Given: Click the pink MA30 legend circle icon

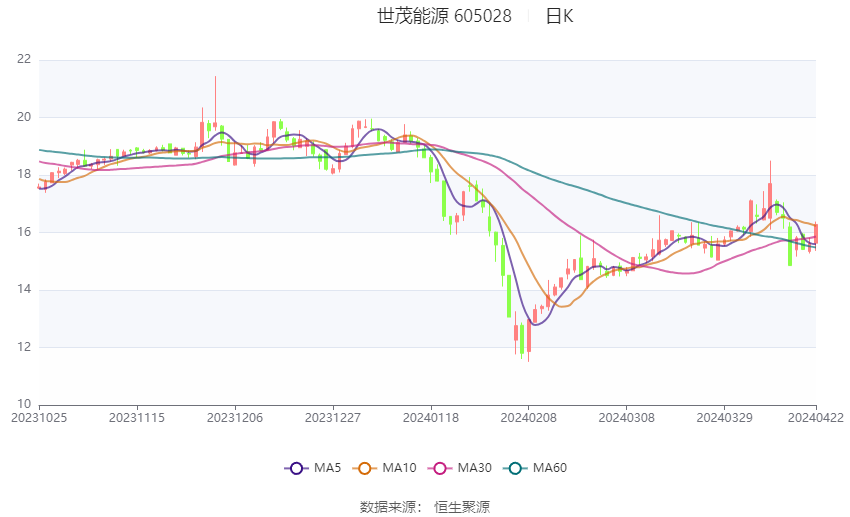Looking at the screenshot, I should tap(440, 468).
